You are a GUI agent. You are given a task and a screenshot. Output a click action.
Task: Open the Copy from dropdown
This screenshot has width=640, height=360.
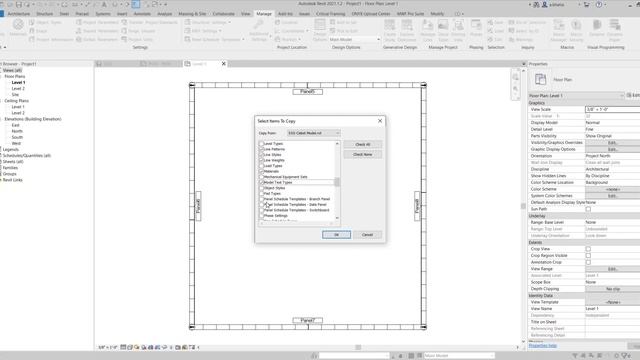click(313, 133)
